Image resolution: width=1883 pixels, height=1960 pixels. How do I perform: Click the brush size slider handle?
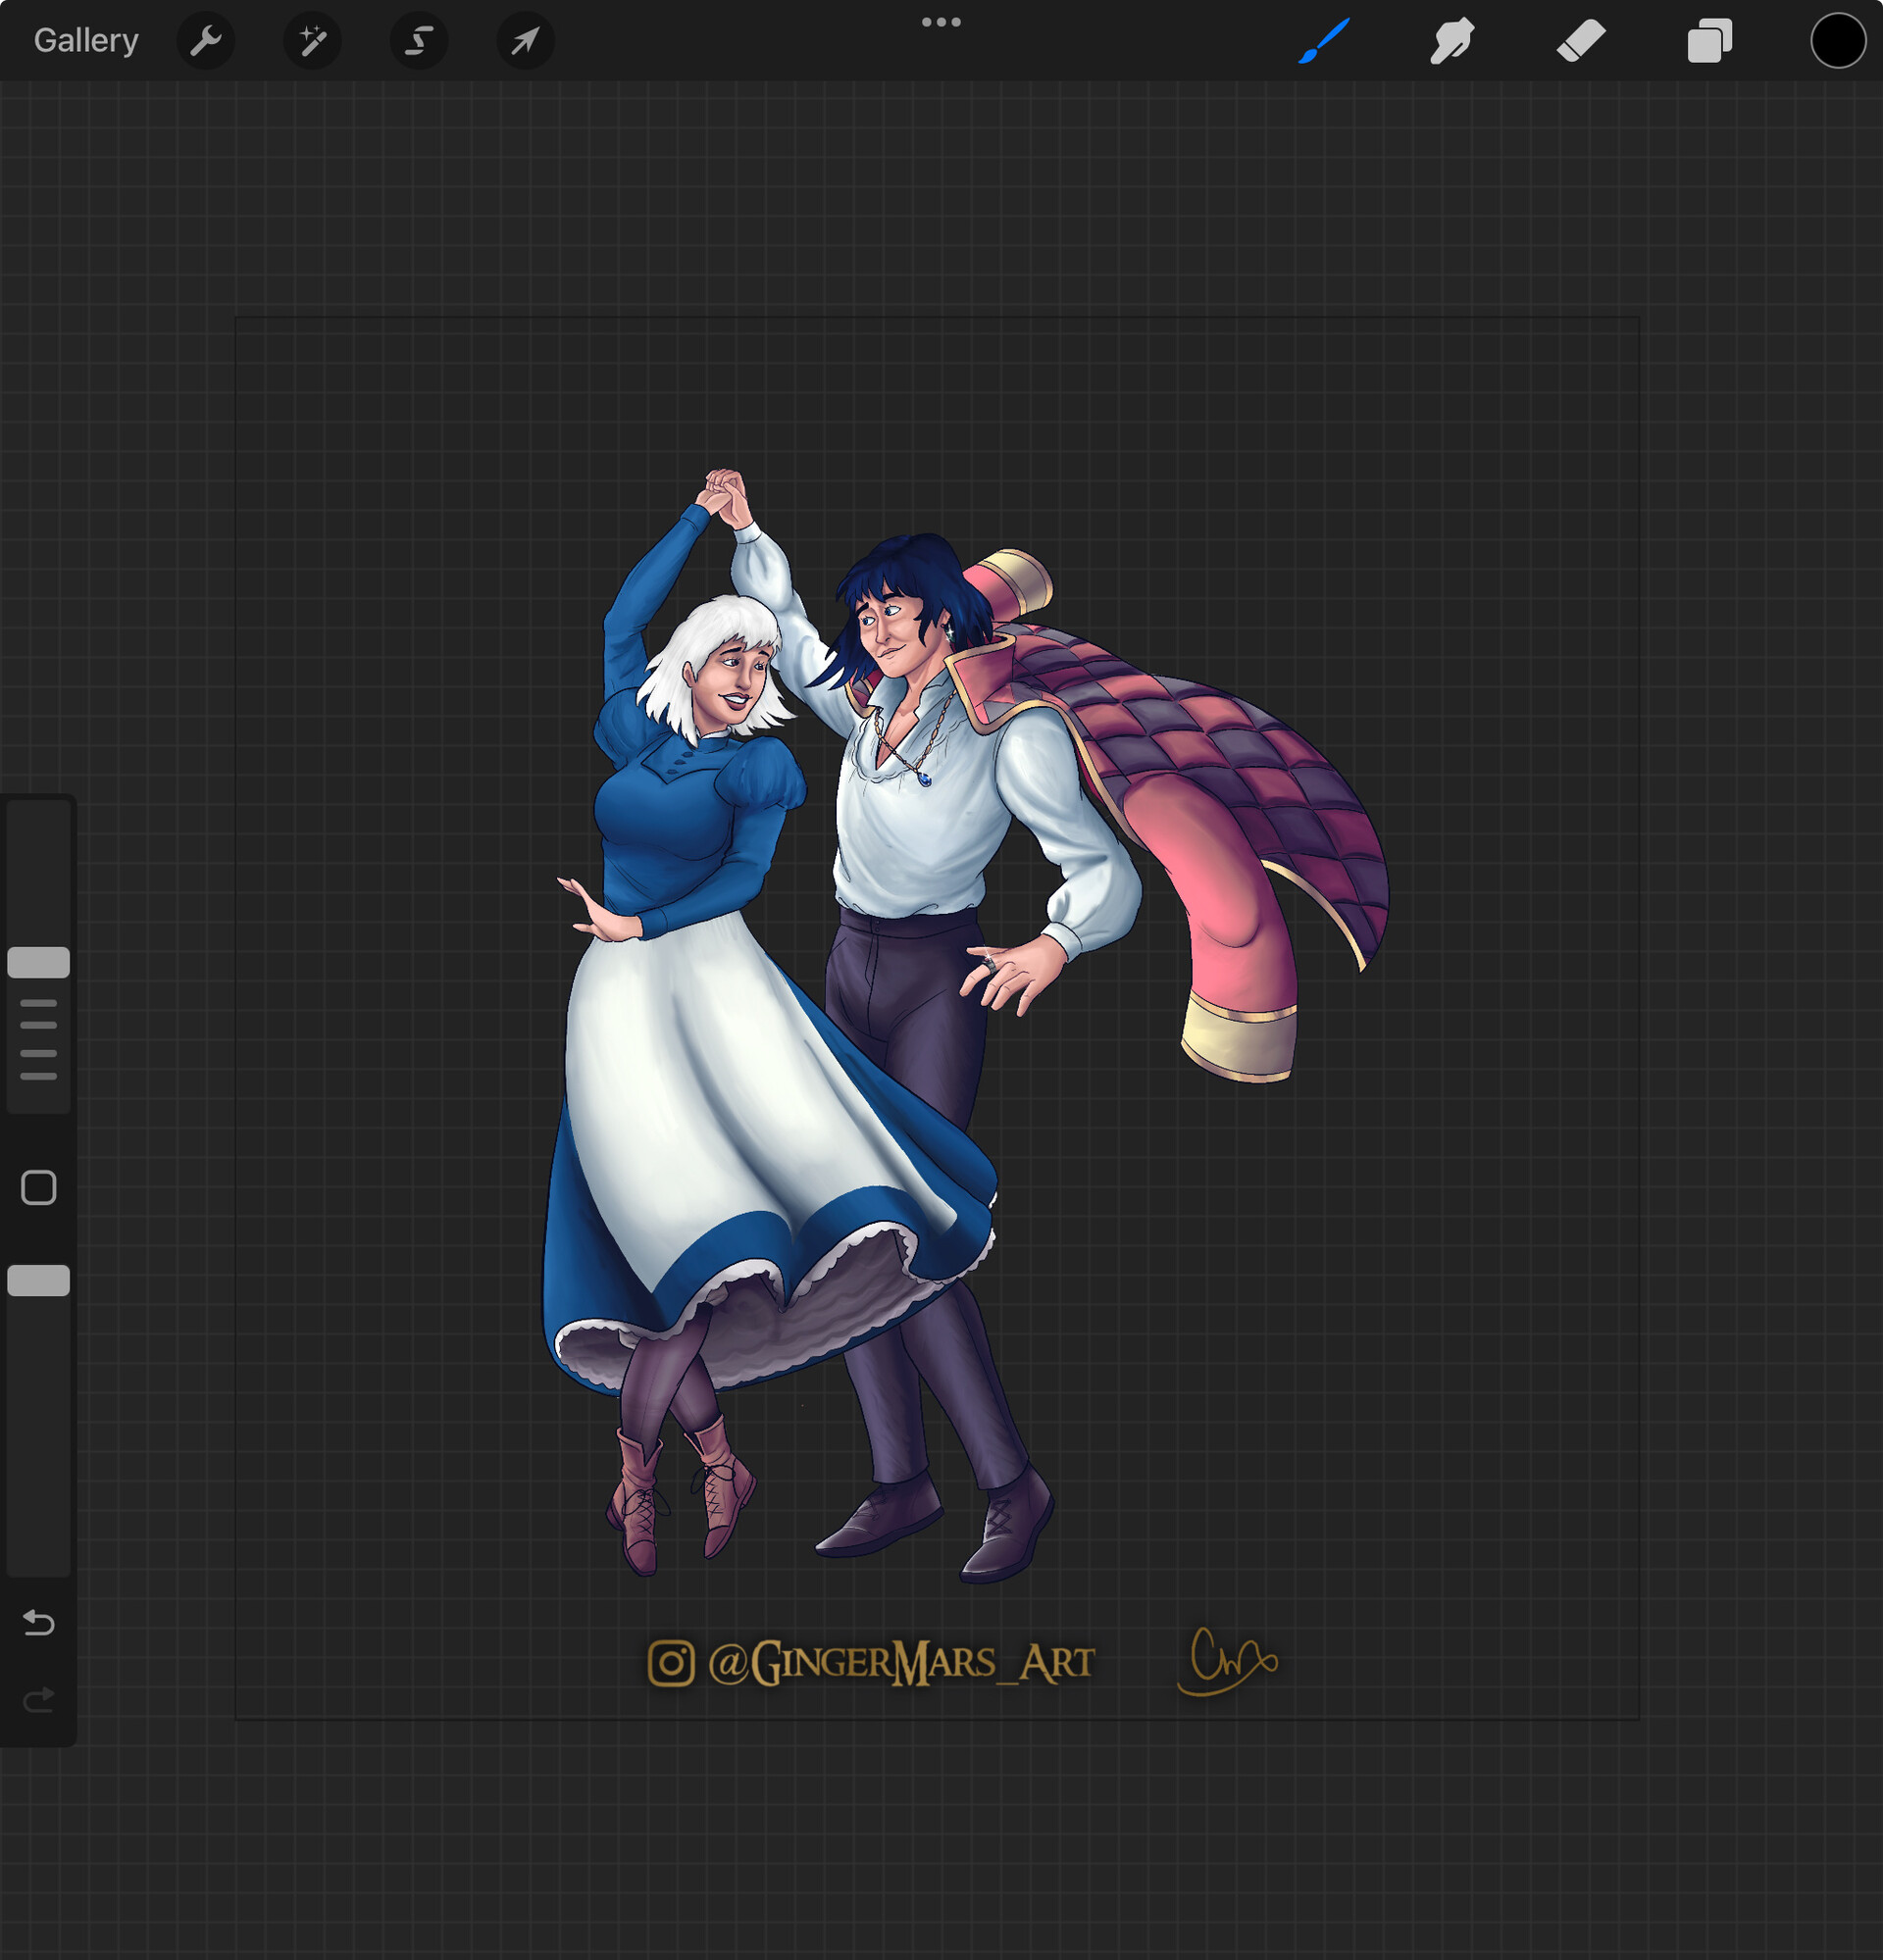tap(39, 962)
